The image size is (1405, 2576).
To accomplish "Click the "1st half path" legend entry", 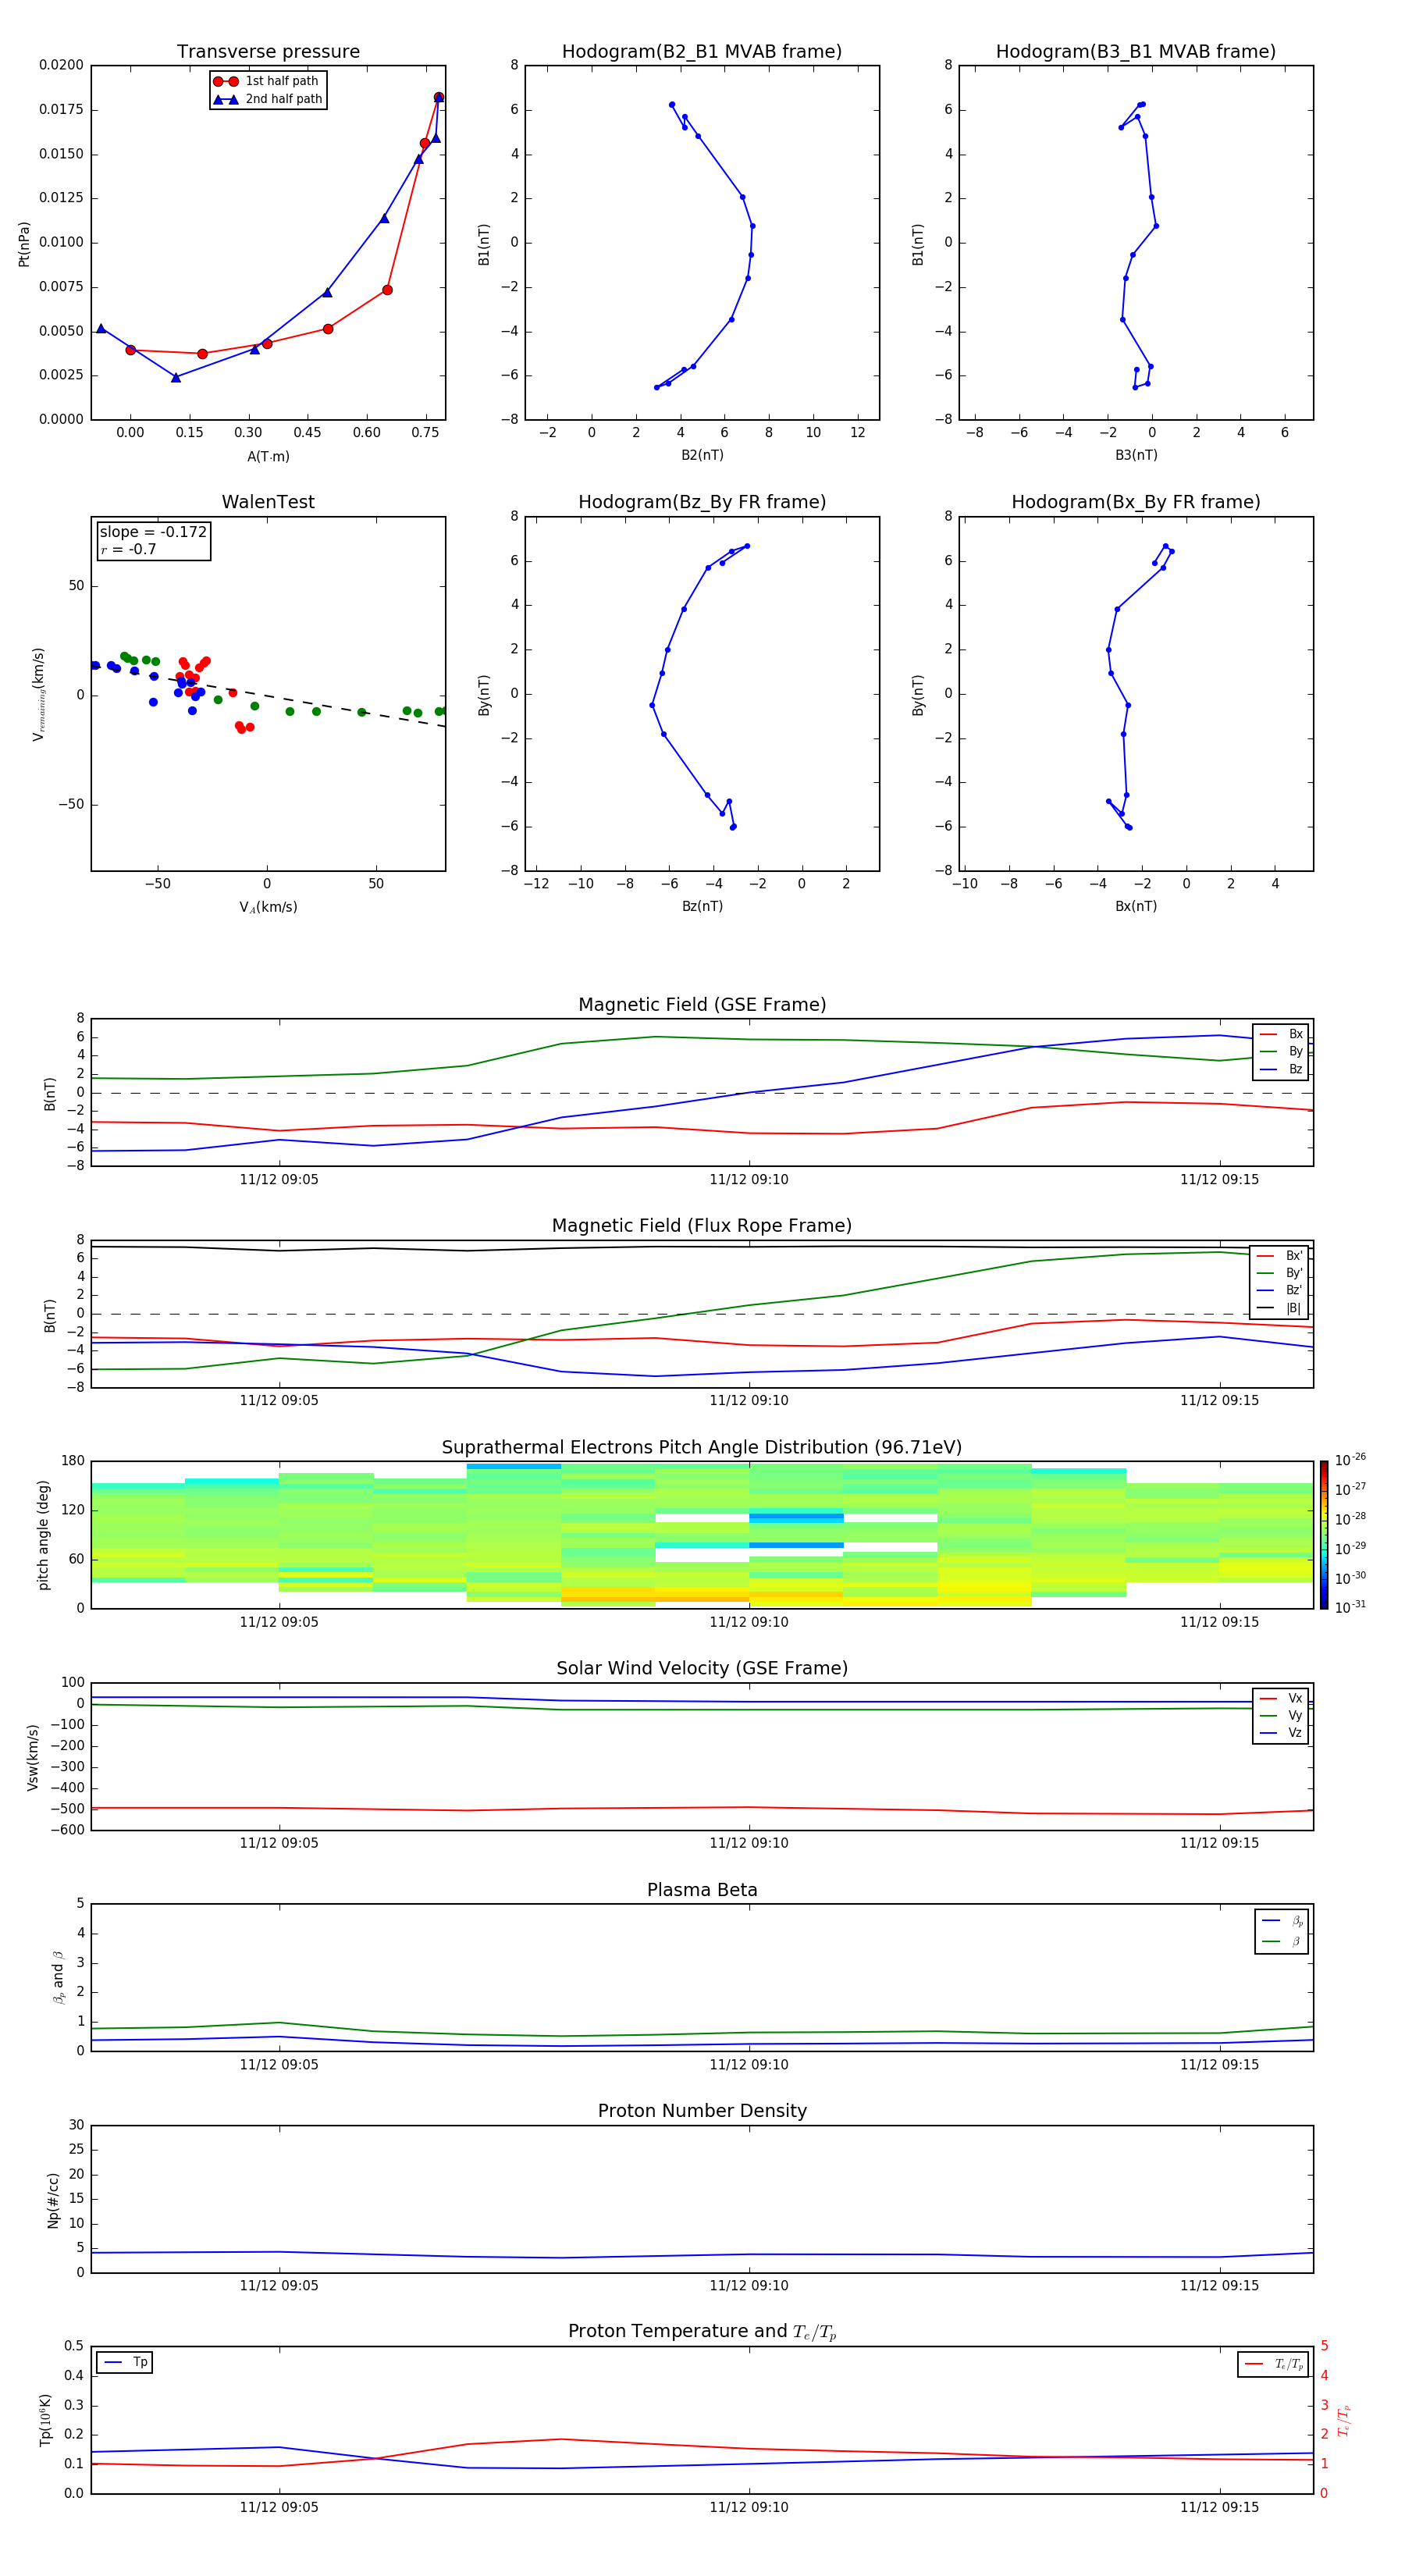I will click(266, 81).
